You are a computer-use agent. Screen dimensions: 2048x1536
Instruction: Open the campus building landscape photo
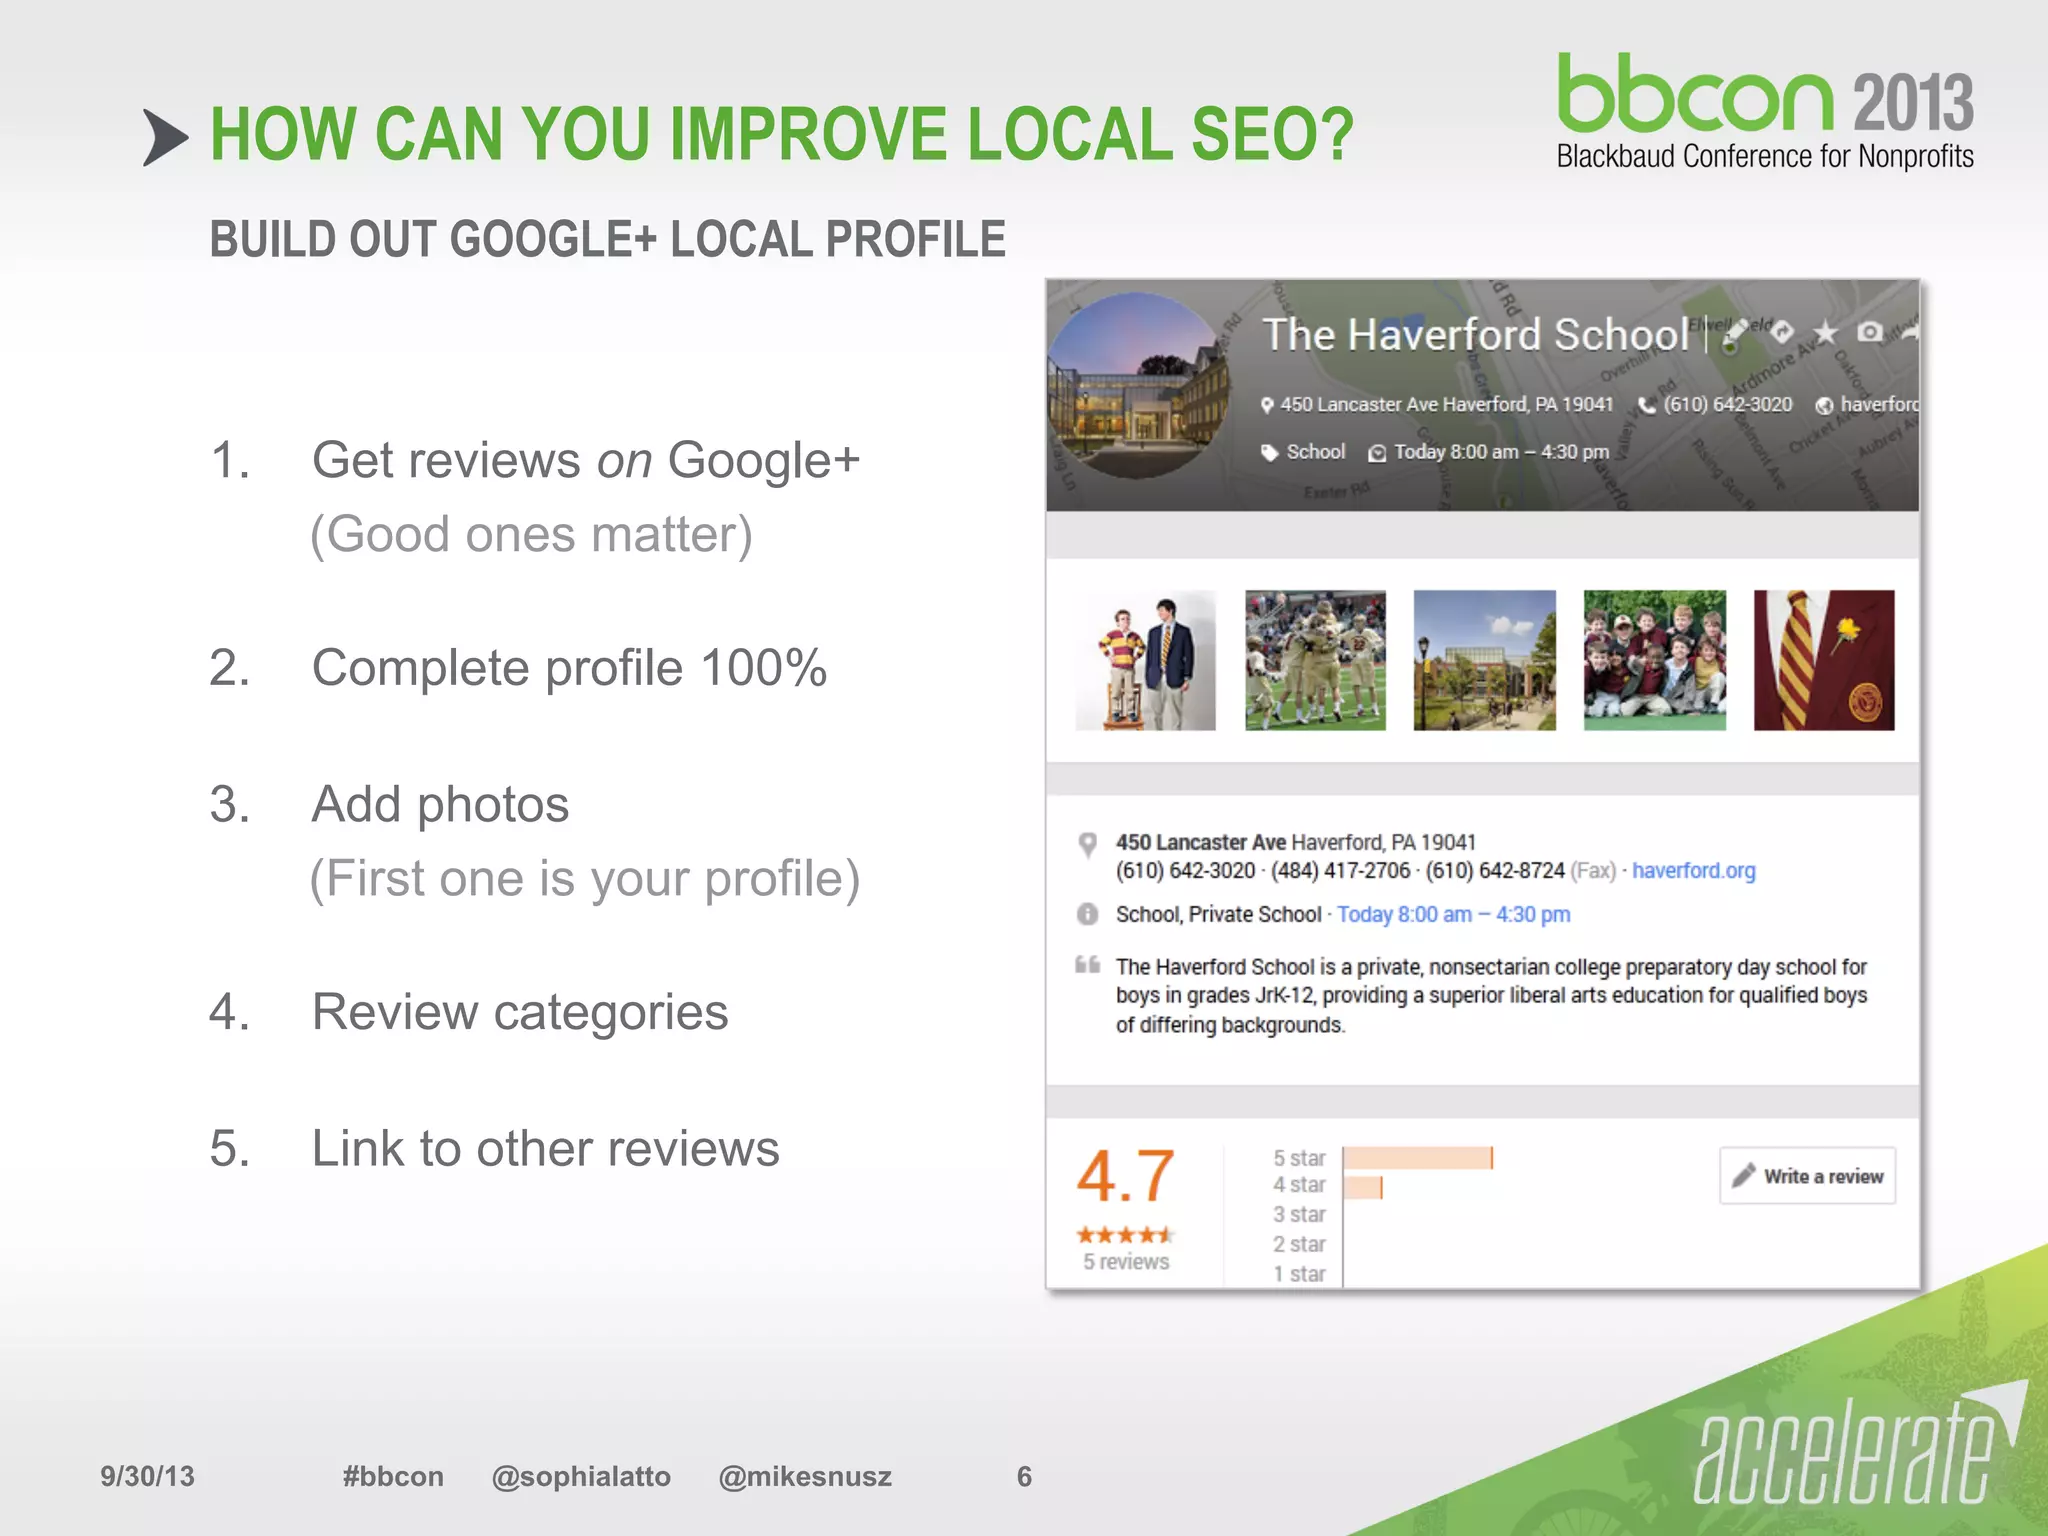[x=1485, y=660]
